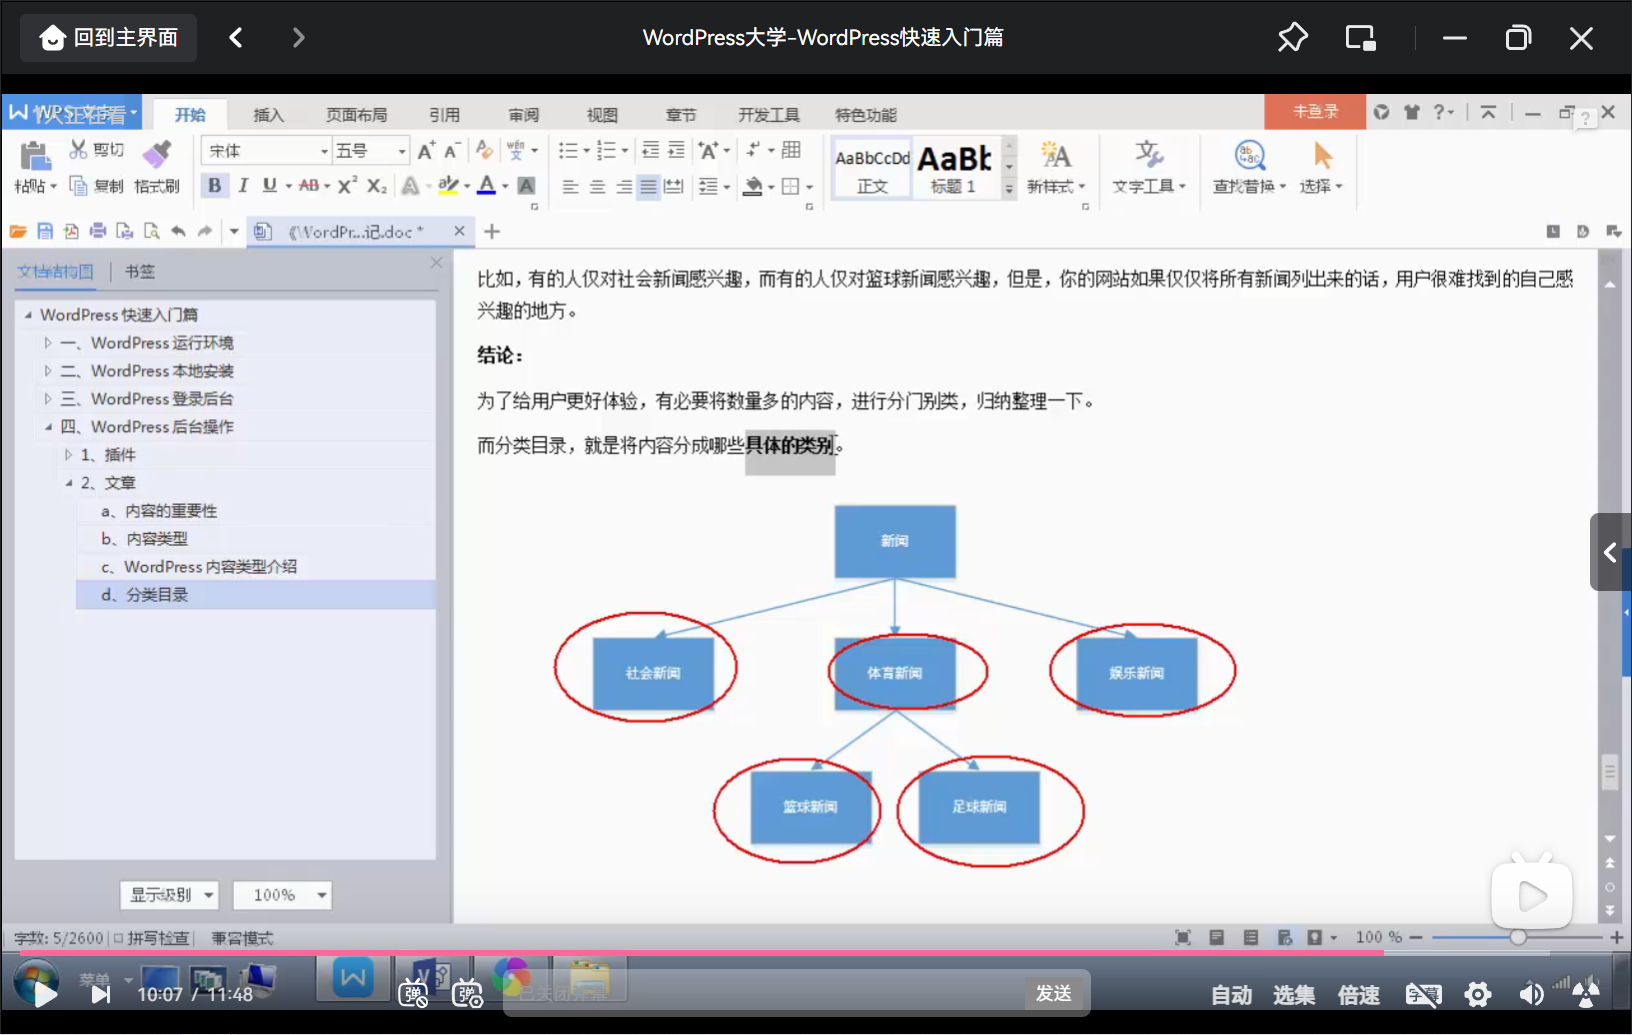Center align the text
Viewport: 1632px width, 1035px height.
click(597, 186)
